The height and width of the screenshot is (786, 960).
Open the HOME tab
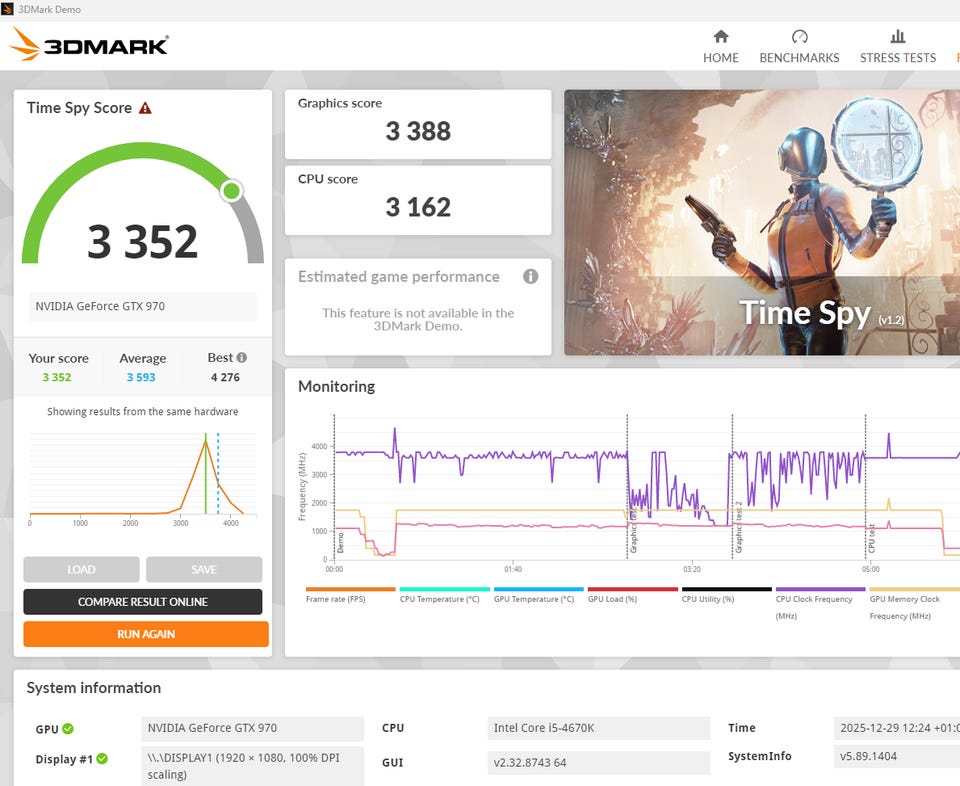point(721,58)
